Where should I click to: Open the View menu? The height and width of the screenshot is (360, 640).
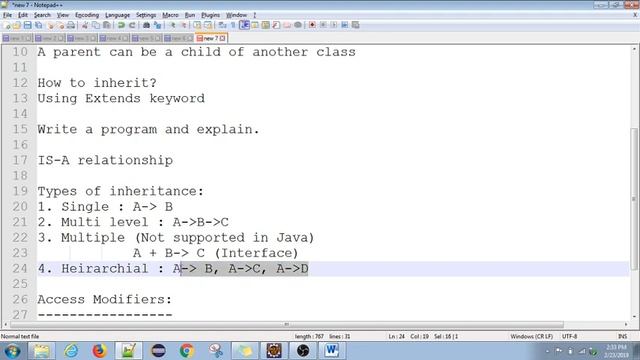pyautogui.click(x=62, y=15)
